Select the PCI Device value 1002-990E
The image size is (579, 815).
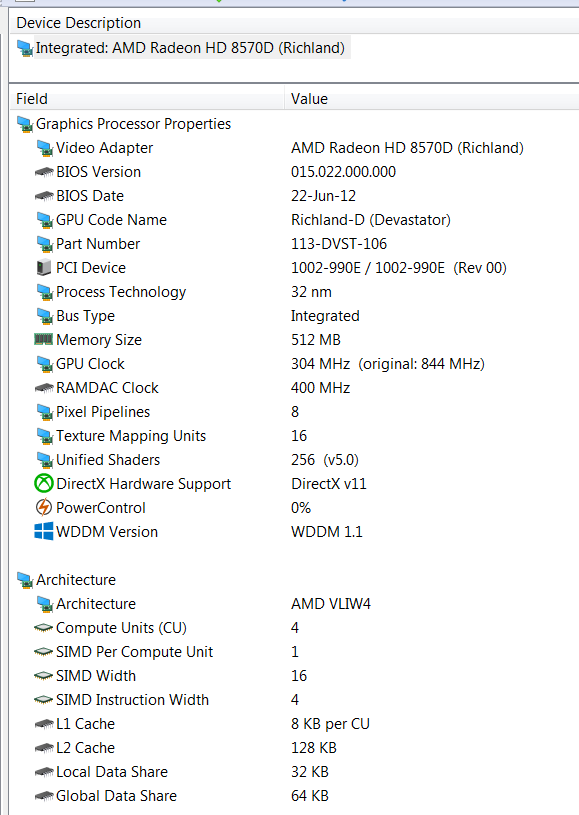(399, 268)
